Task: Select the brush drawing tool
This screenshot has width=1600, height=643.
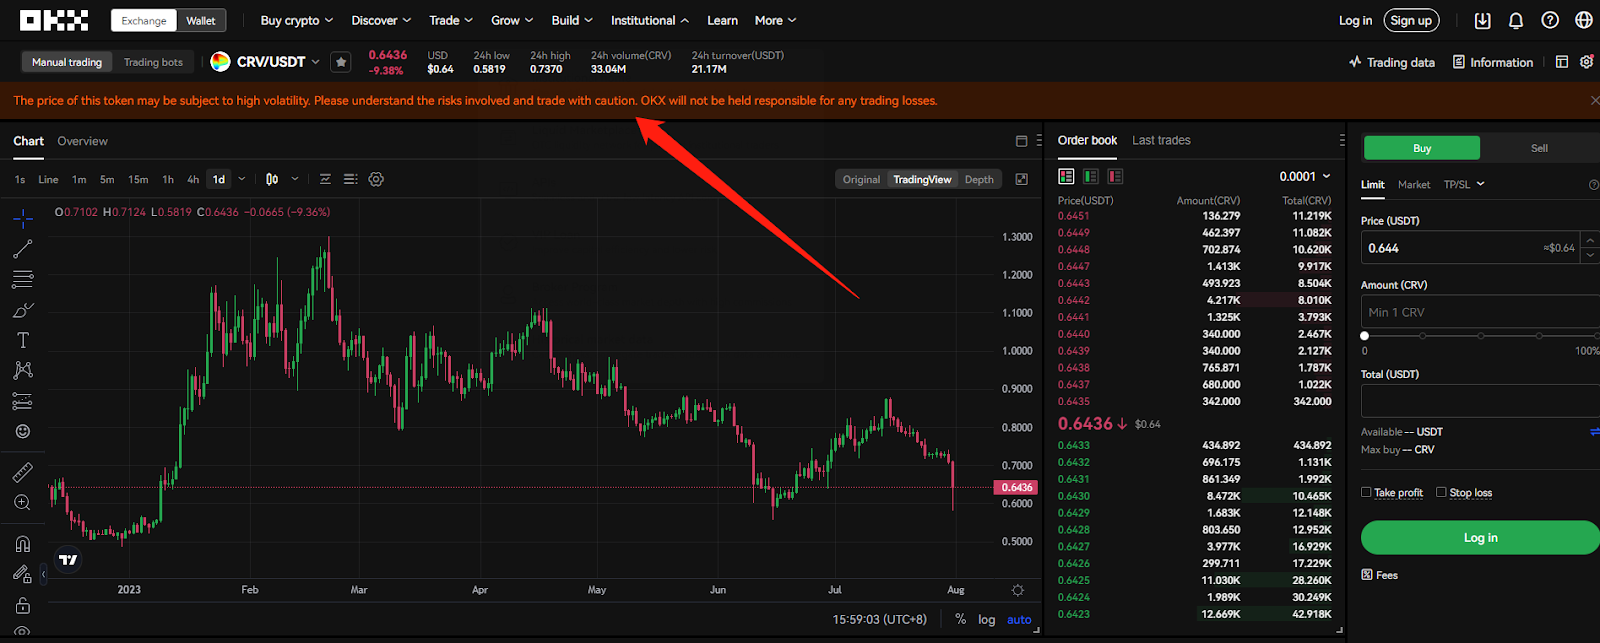Action: click(x=23, y=310)
